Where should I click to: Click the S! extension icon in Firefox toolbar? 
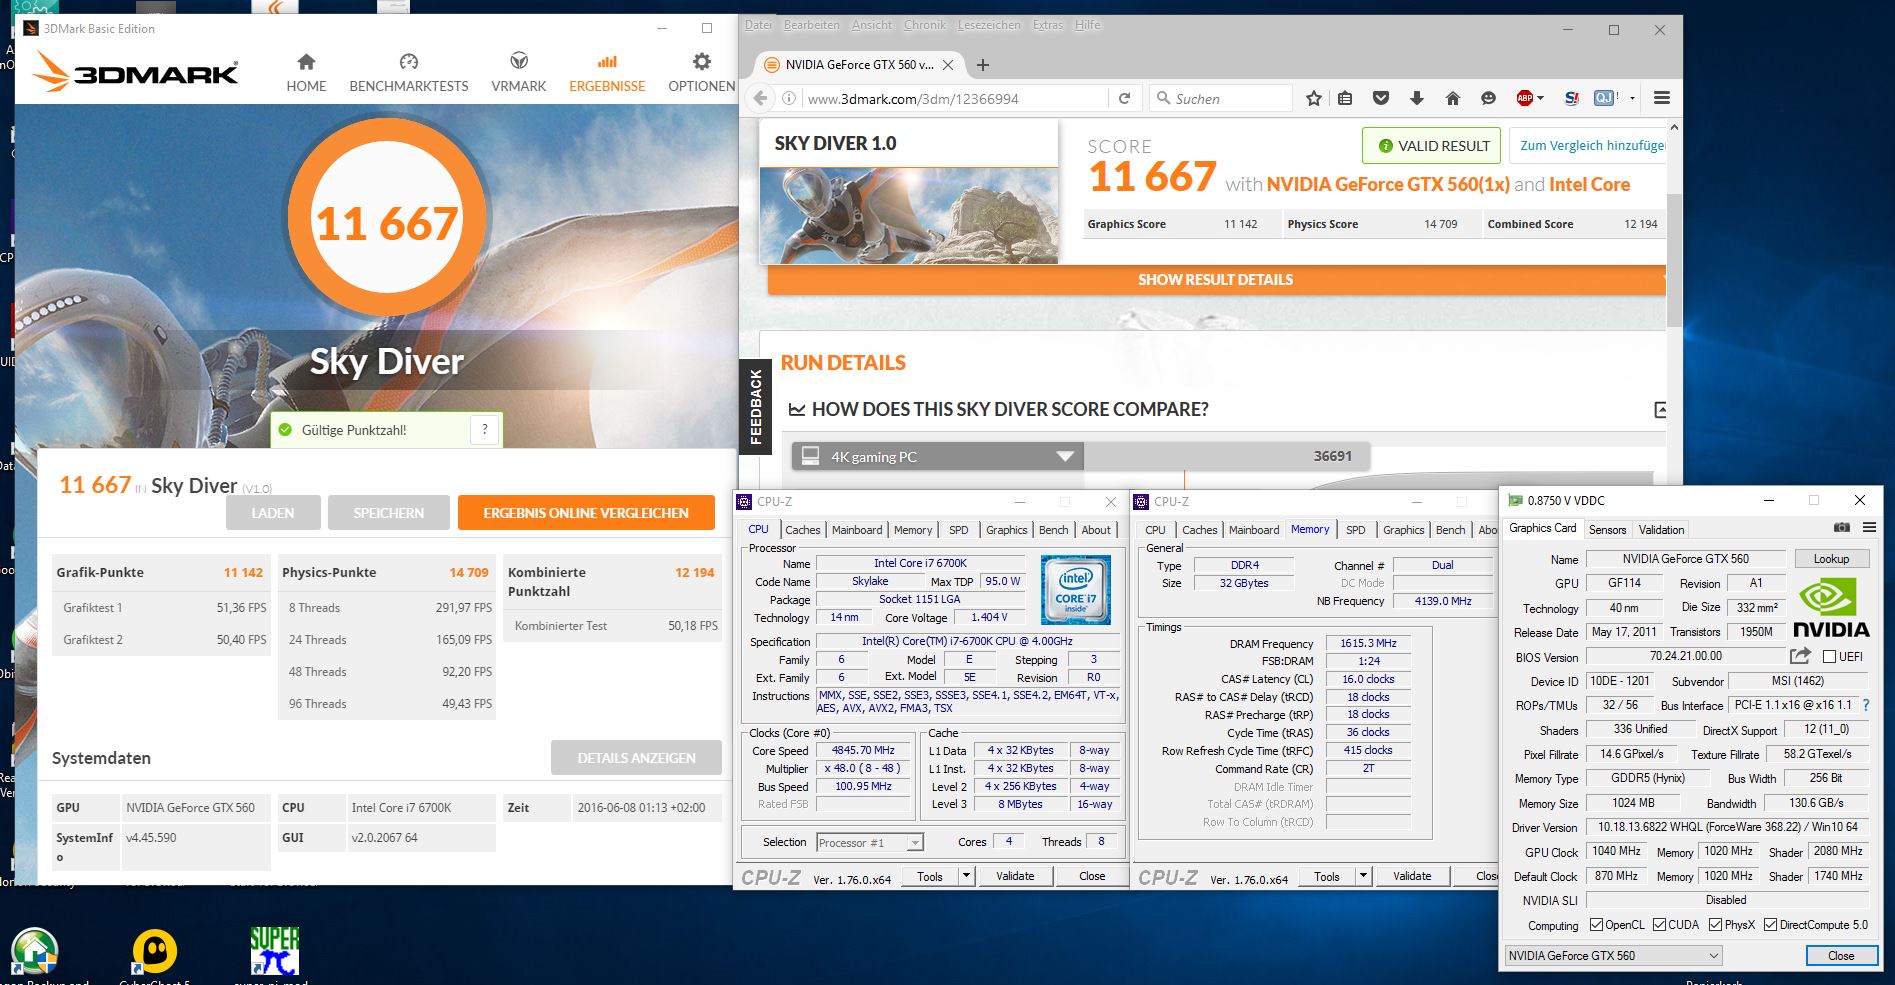click(x=1571, y=98)
